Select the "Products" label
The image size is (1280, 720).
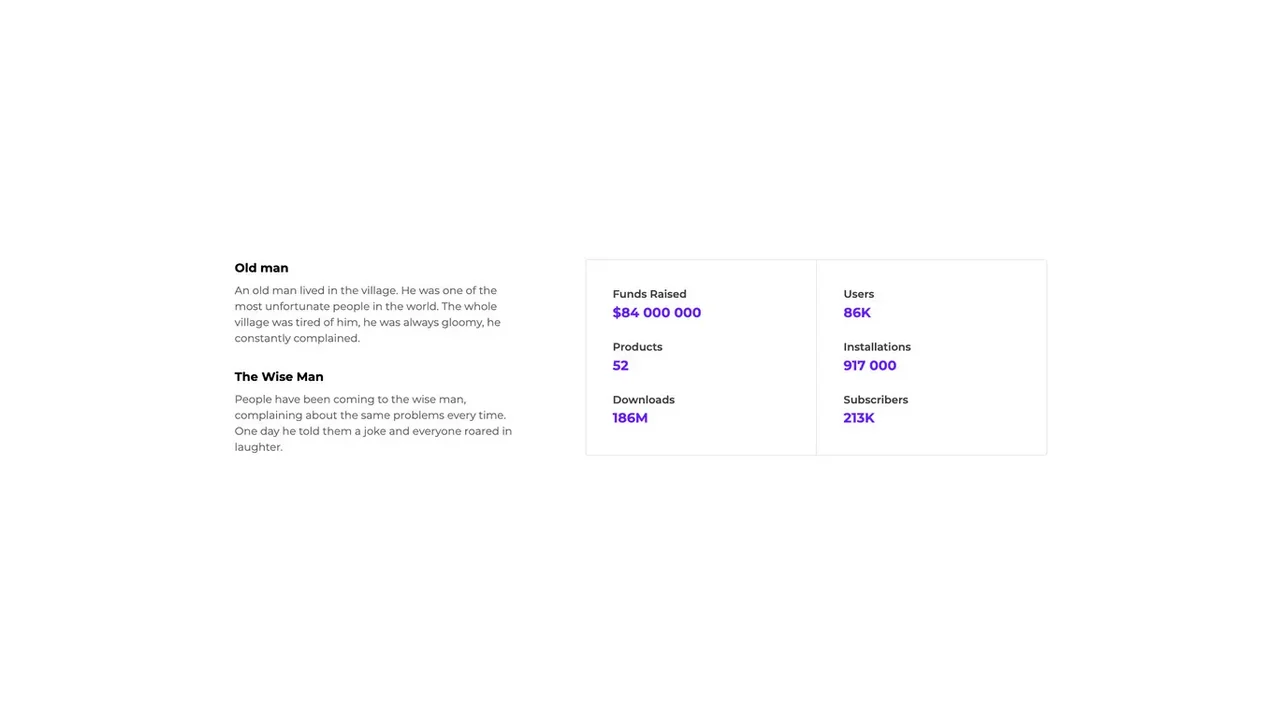[637, 347]
